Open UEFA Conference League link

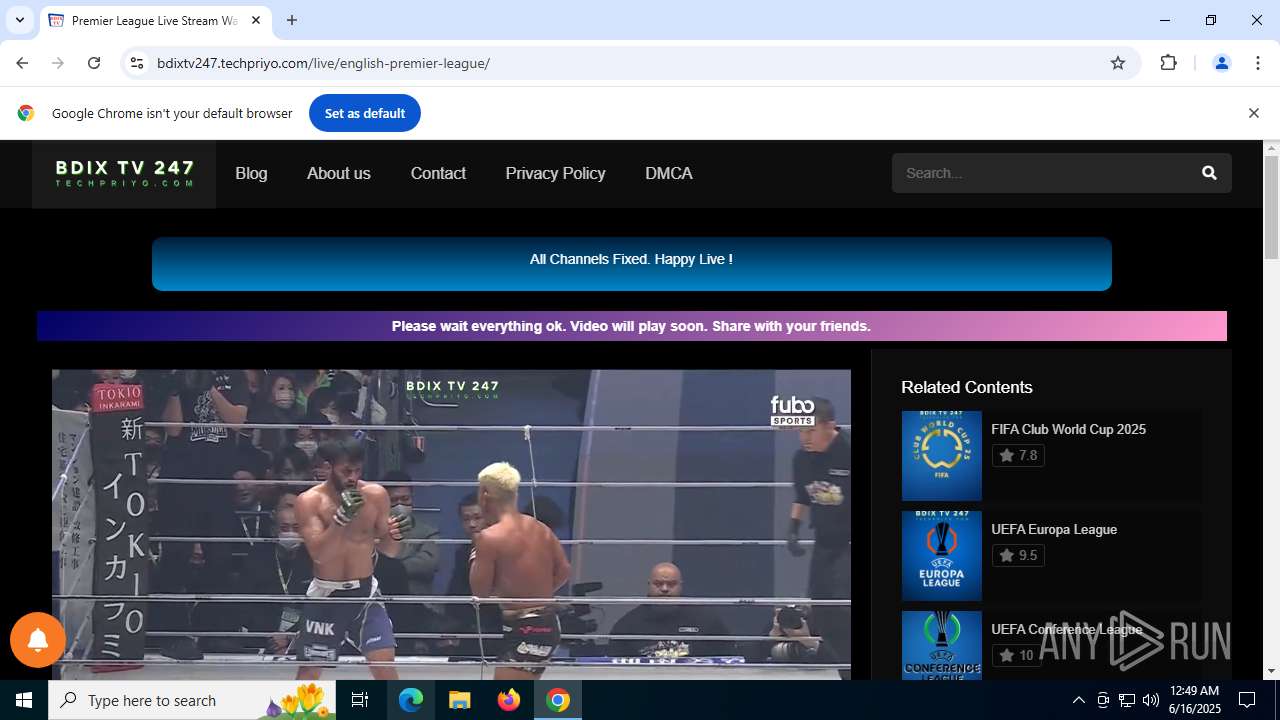tap(1066, 629)
